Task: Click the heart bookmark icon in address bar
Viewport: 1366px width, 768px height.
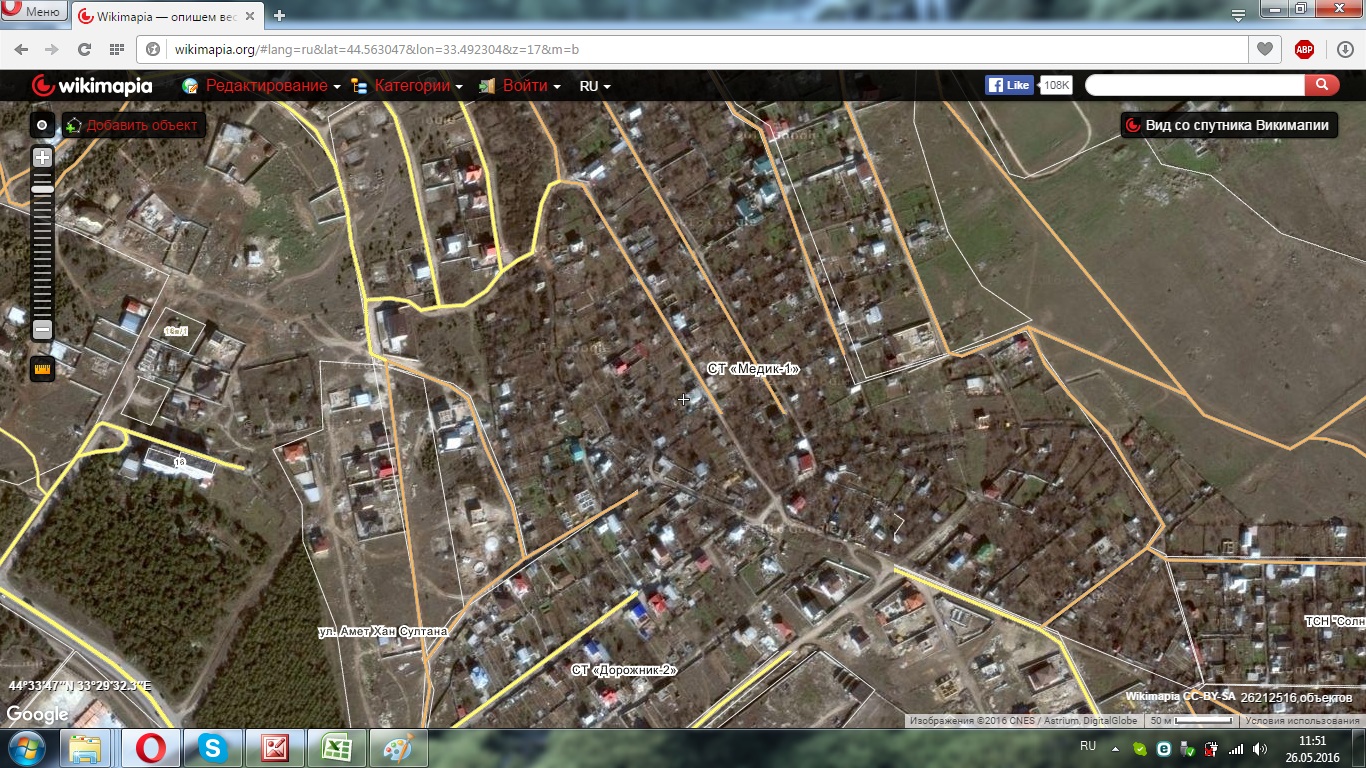Action: (x=1265, y=49)
